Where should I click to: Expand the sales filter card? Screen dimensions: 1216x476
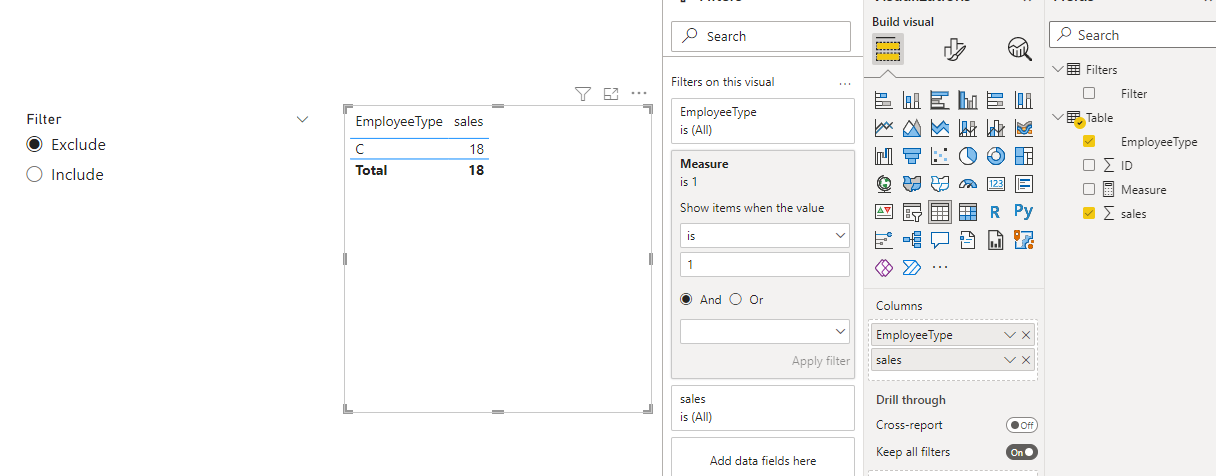763,408
